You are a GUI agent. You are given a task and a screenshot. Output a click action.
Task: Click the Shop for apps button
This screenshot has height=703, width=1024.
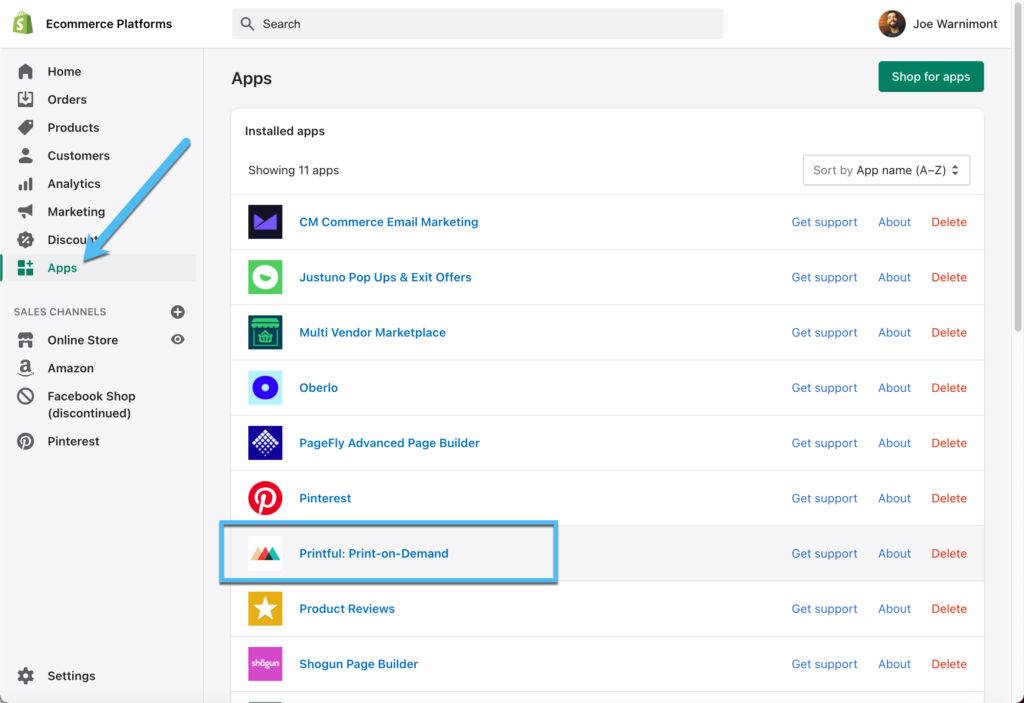[931, 76]
